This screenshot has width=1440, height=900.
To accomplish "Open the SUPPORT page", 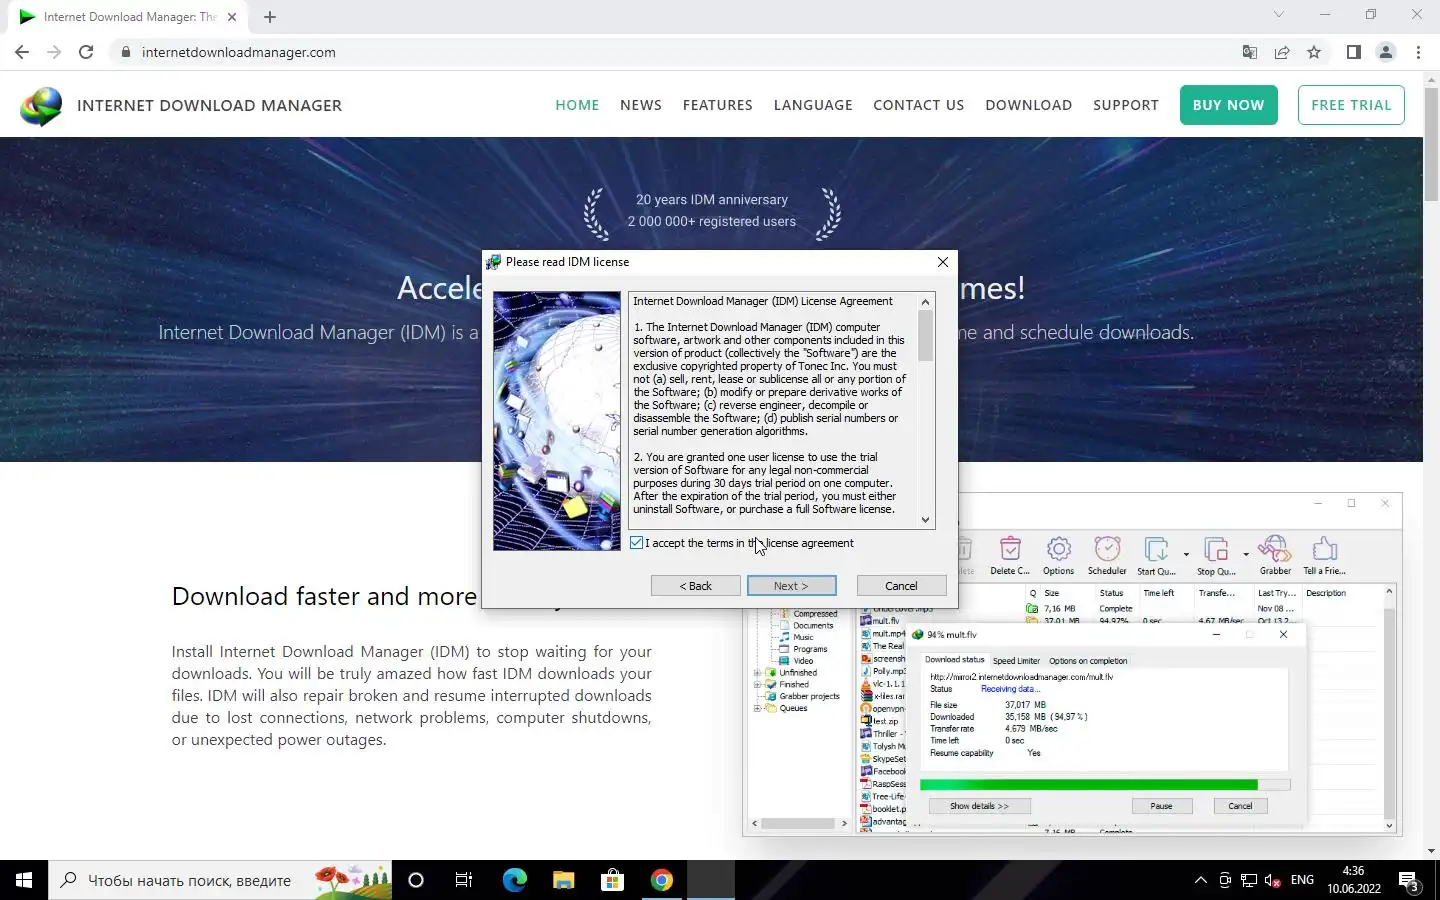I will click(1126, 105).
